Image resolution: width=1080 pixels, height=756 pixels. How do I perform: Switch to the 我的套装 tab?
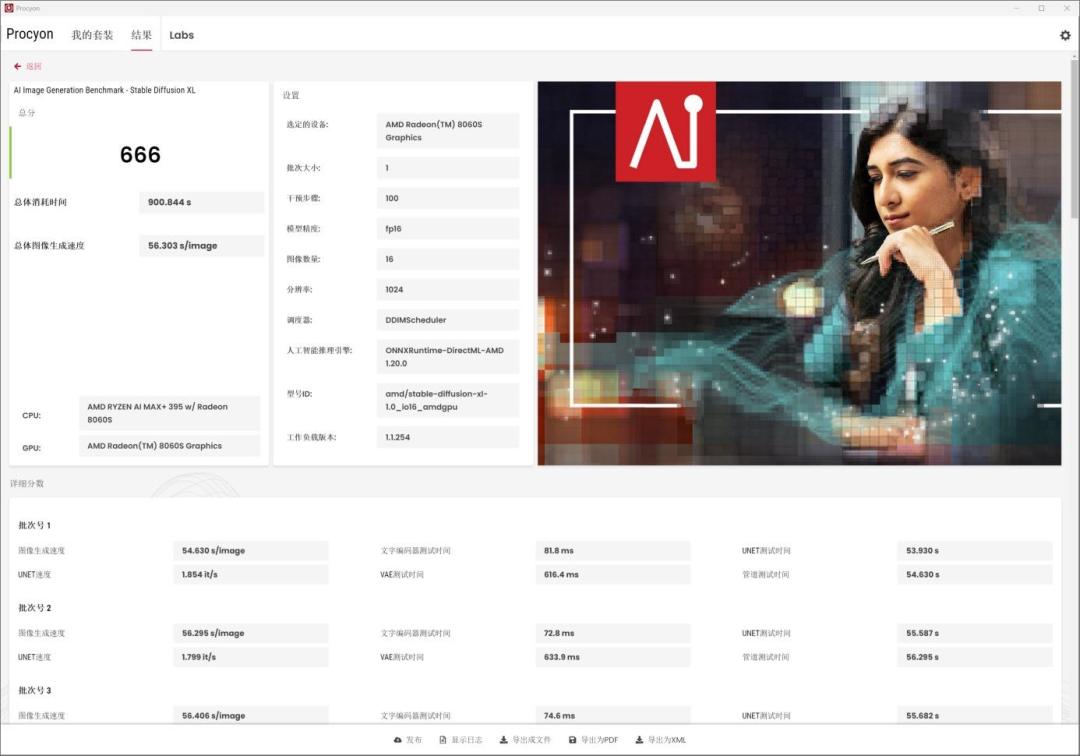coord(92,35)
